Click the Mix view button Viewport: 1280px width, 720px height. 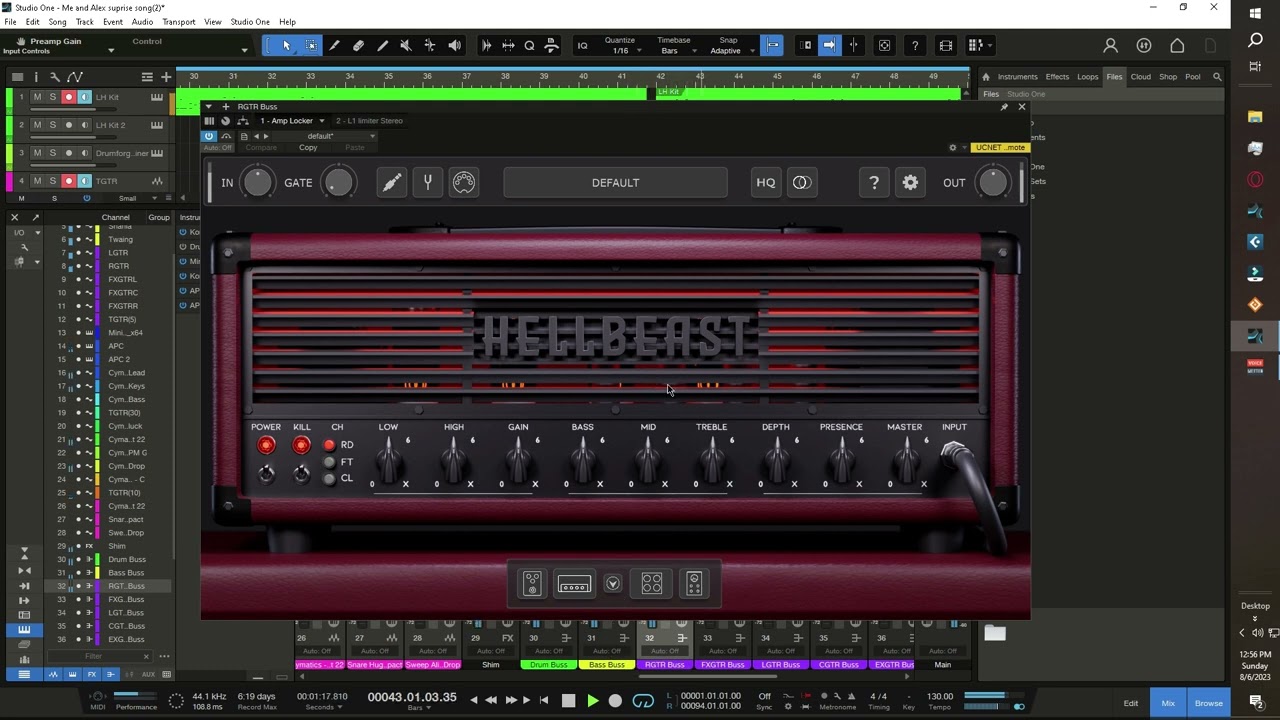coord(1168,703)
